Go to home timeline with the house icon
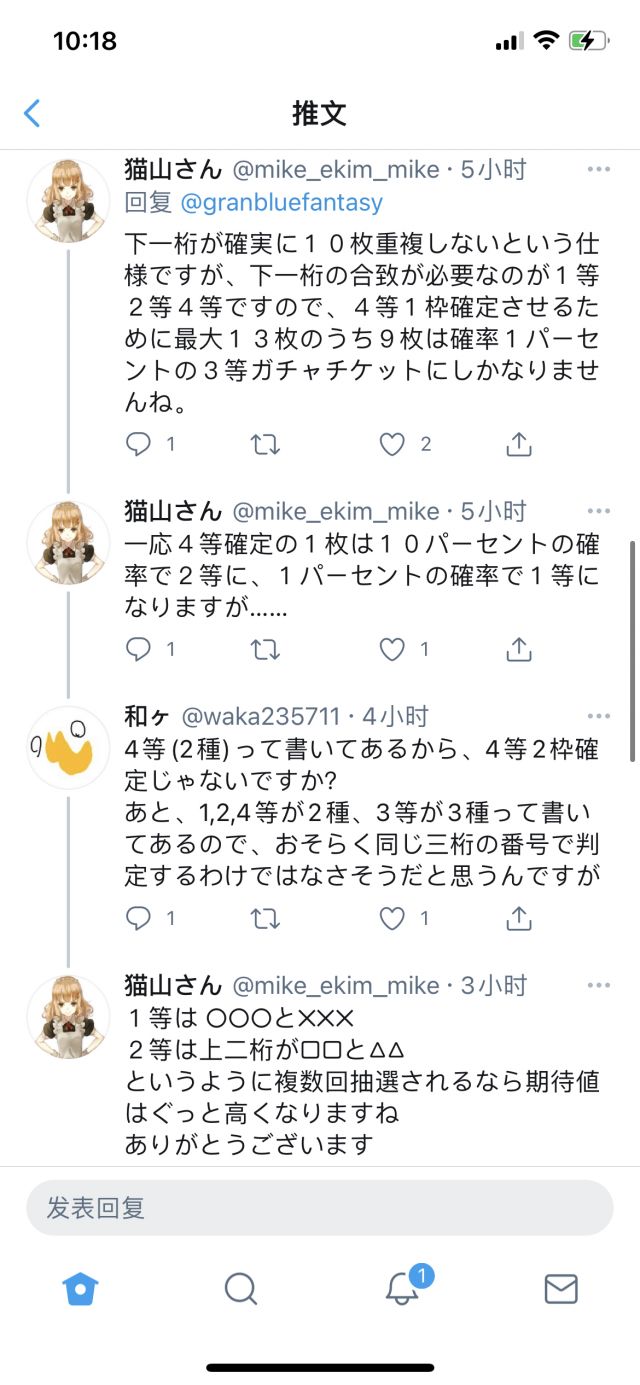 pos(78,1290)
